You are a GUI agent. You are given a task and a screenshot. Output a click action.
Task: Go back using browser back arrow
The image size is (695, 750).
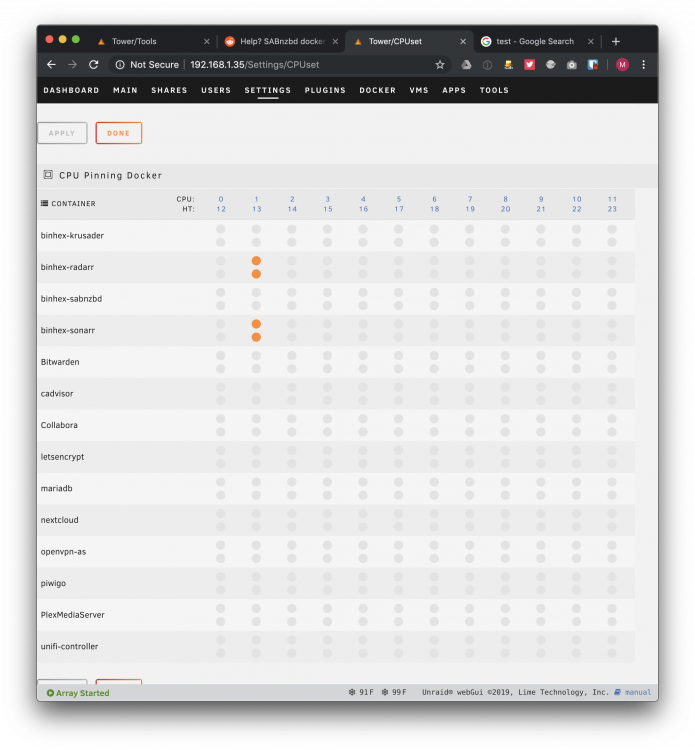point(51,65)
